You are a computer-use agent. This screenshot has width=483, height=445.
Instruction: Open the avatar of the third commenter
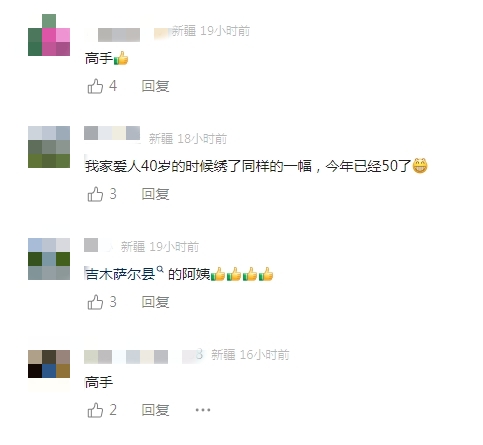click(x=49, y=259)
